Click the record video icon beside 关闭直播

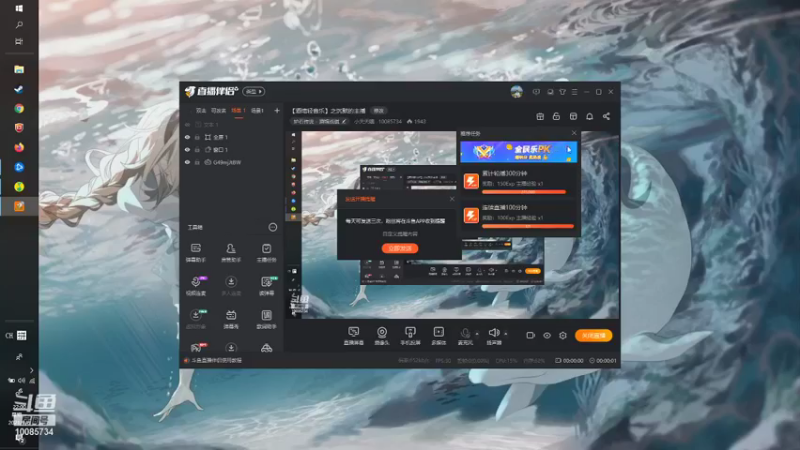tap(531, 335)
